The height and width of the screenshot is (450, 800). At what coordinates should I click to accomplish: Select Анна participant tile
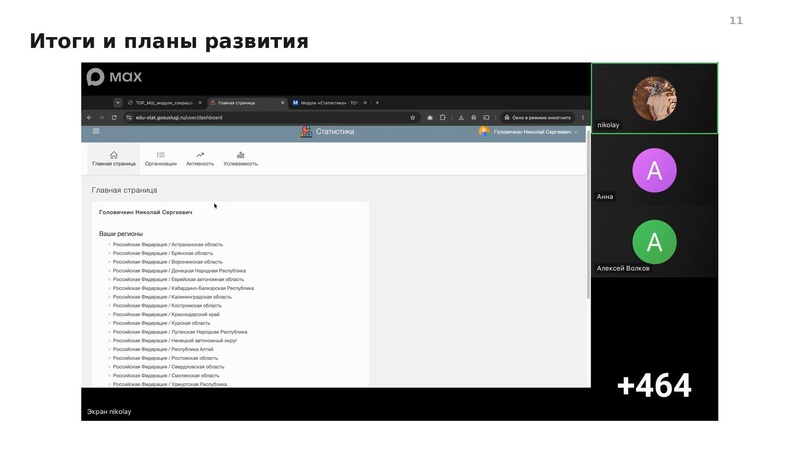(x=655, y=170)
